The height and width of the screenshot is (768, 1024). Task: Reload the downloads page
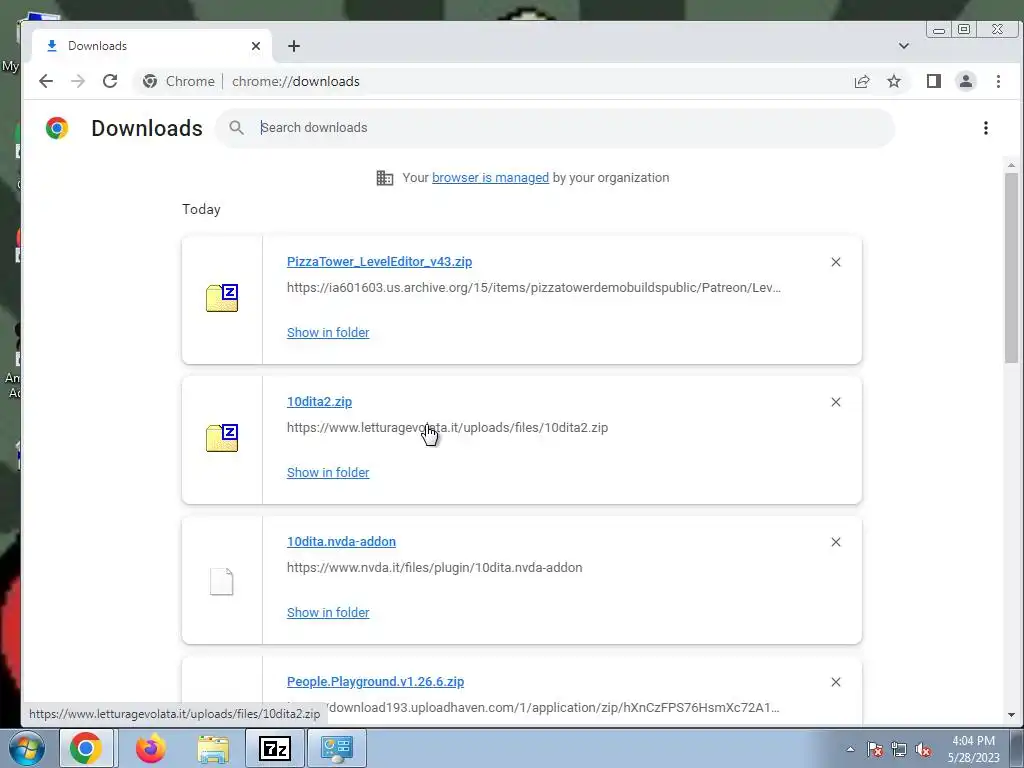click(110, 81)
